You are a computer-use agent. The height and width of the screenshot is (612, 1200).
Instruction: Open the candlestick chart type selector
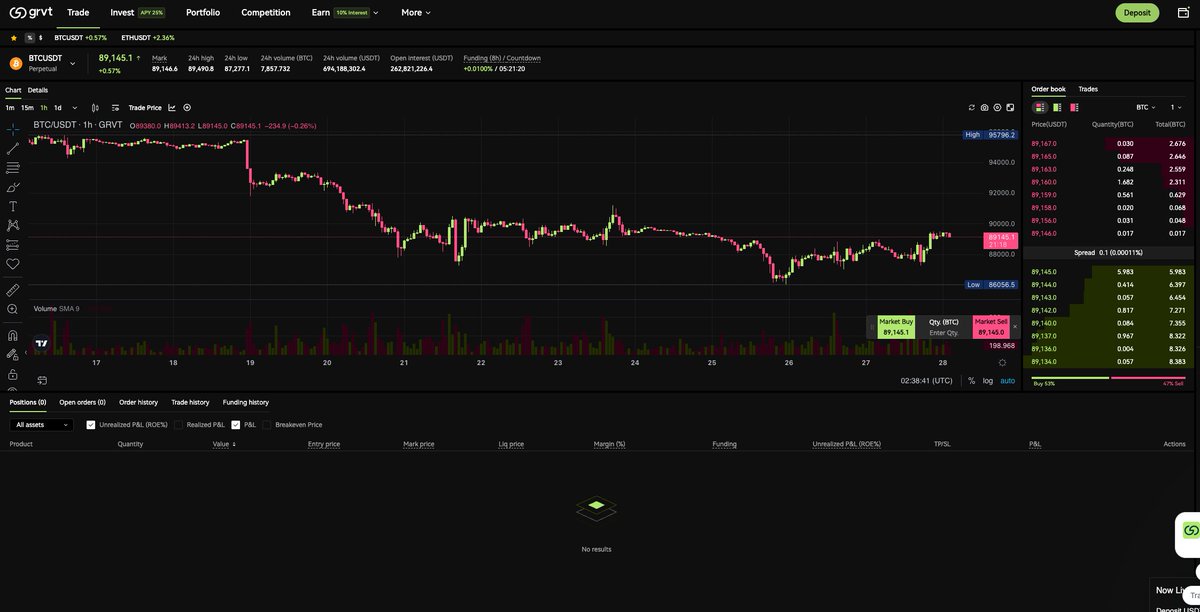[95, 107]
